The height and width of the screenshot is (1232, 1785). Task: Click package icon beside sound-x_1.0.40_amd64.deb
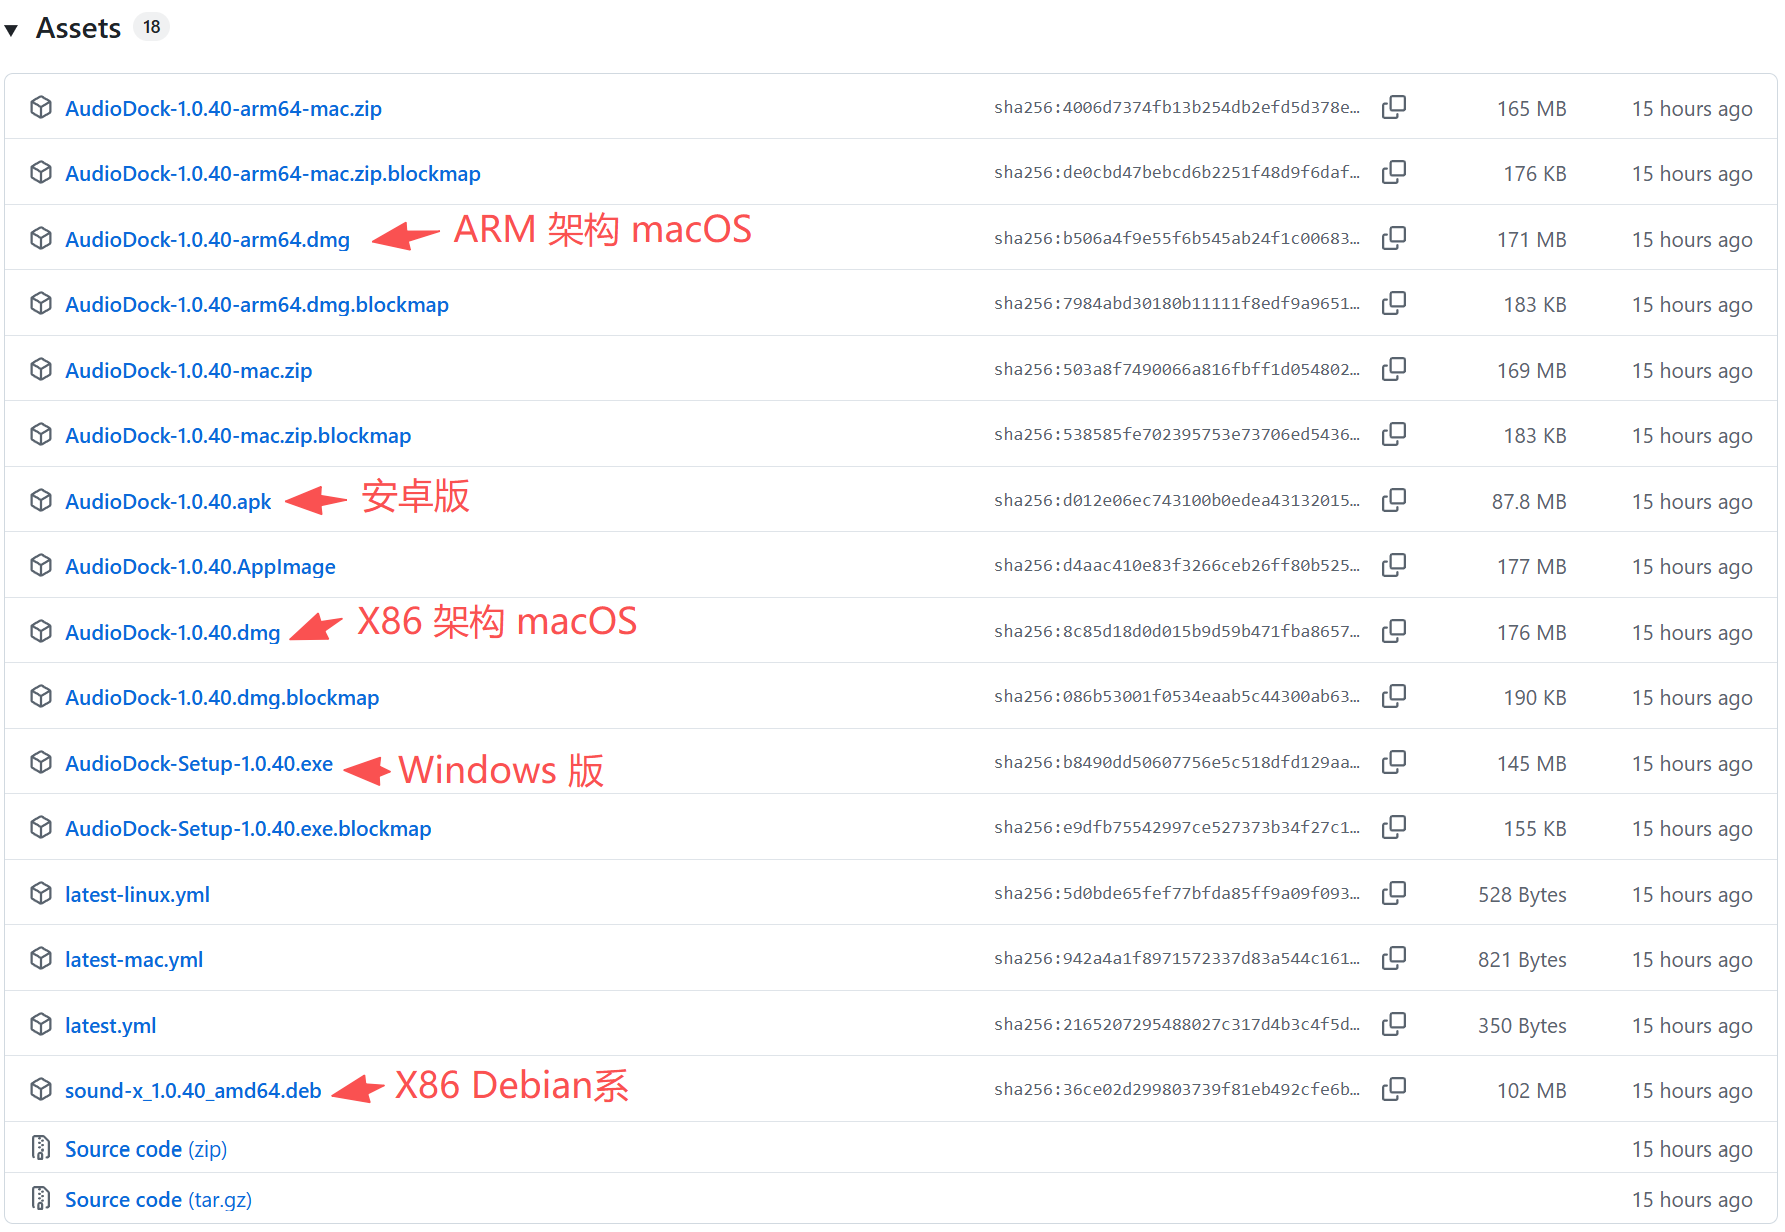41,1089
